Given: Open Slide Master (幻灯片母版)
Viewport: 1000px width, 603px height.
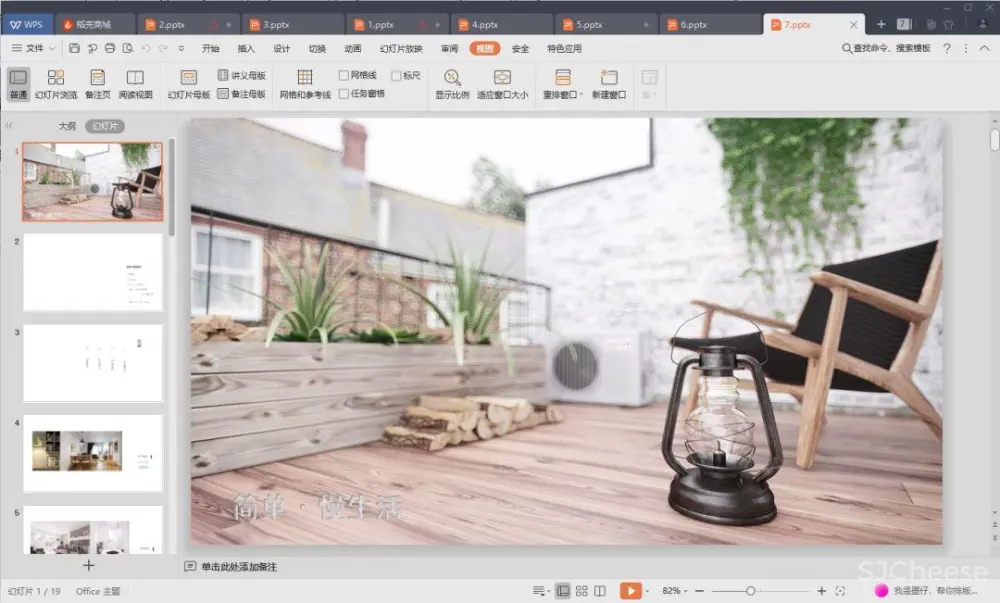Looking at the screenshot, I should (x=188, y=84).
